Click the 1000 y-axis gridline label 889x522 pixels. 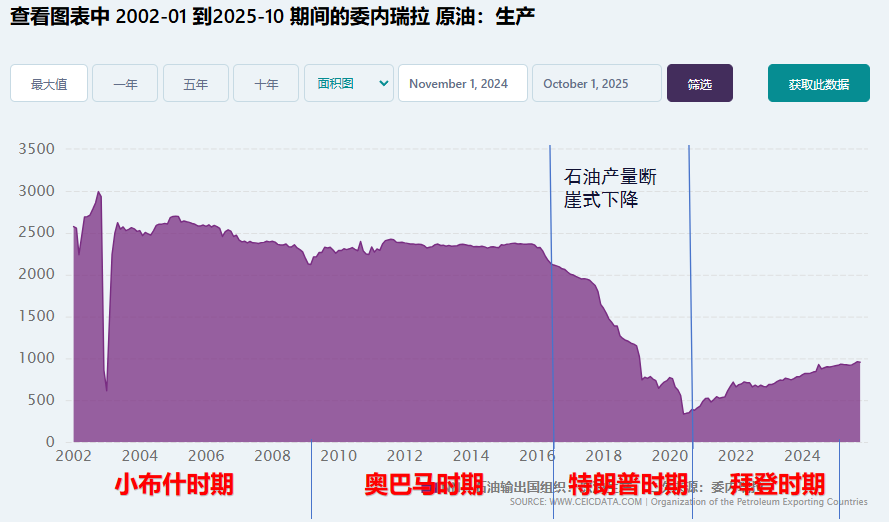37,359
